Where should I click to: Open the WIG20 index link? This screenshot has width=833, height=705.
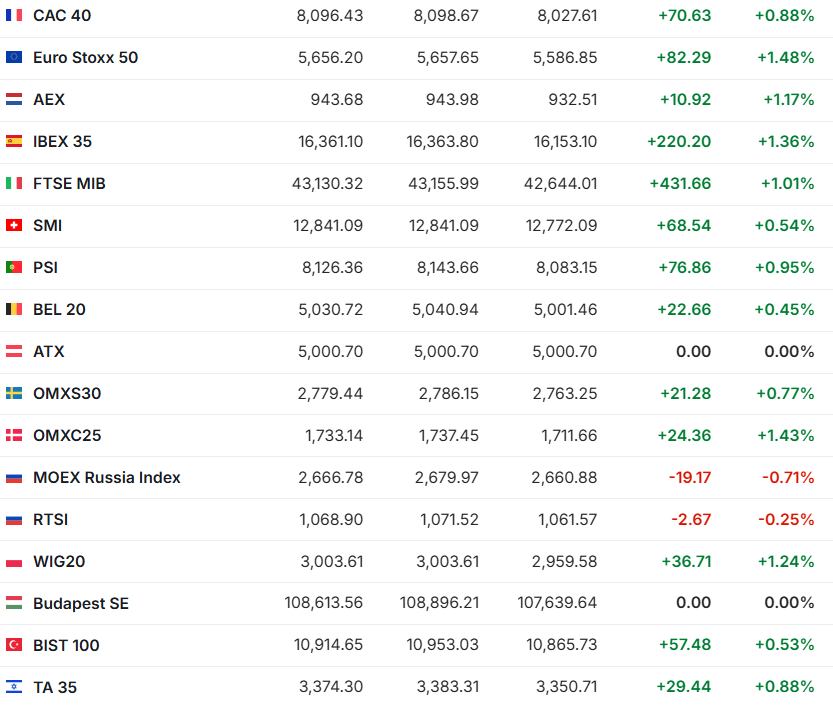click(x=59, y=561)
